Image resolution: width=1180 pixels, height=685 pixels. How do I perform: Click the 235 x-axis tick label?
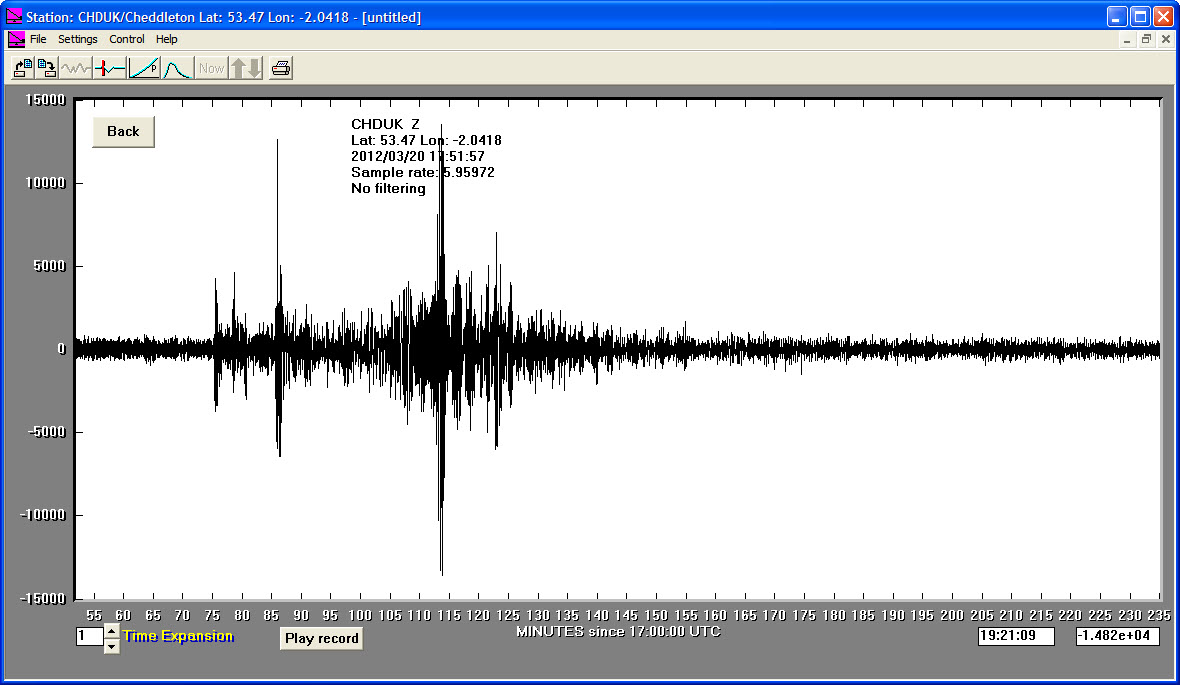tap(1159, 615)
